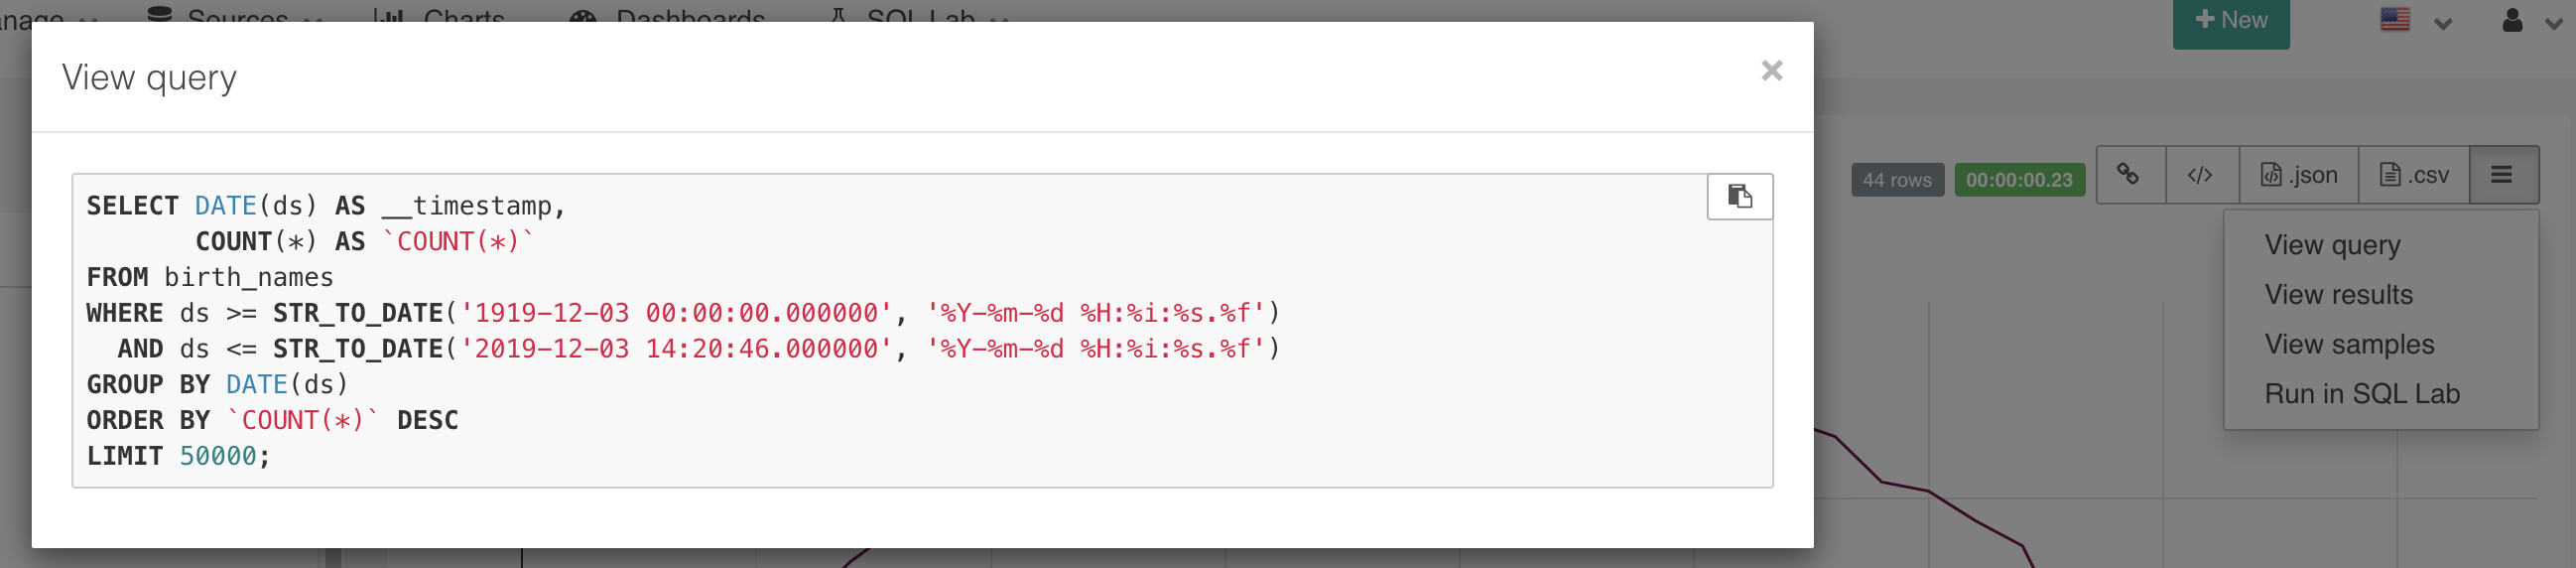This screenshot has width=2576, height=568.
Task: Export data as .csv
Action: click(2413, 175)
